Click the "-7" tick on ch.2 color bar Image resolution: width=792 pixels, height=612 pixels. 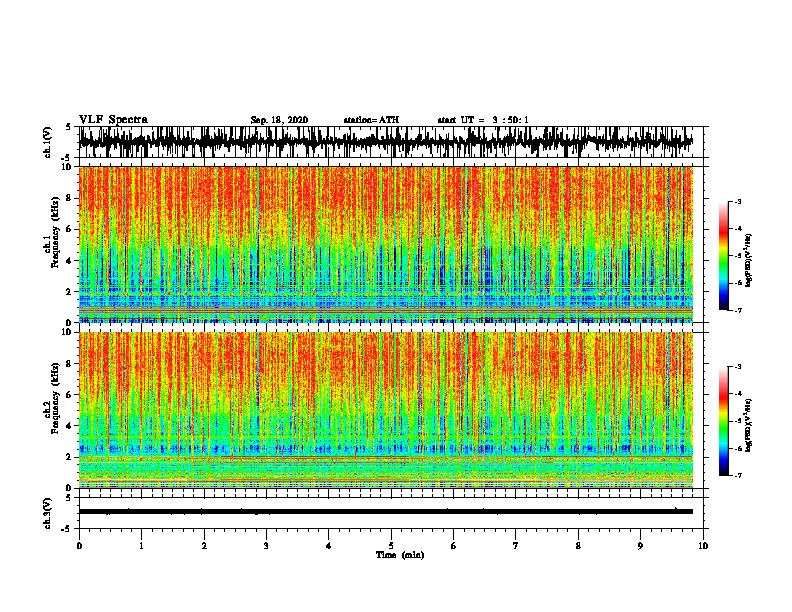click(x=738, y=475)
